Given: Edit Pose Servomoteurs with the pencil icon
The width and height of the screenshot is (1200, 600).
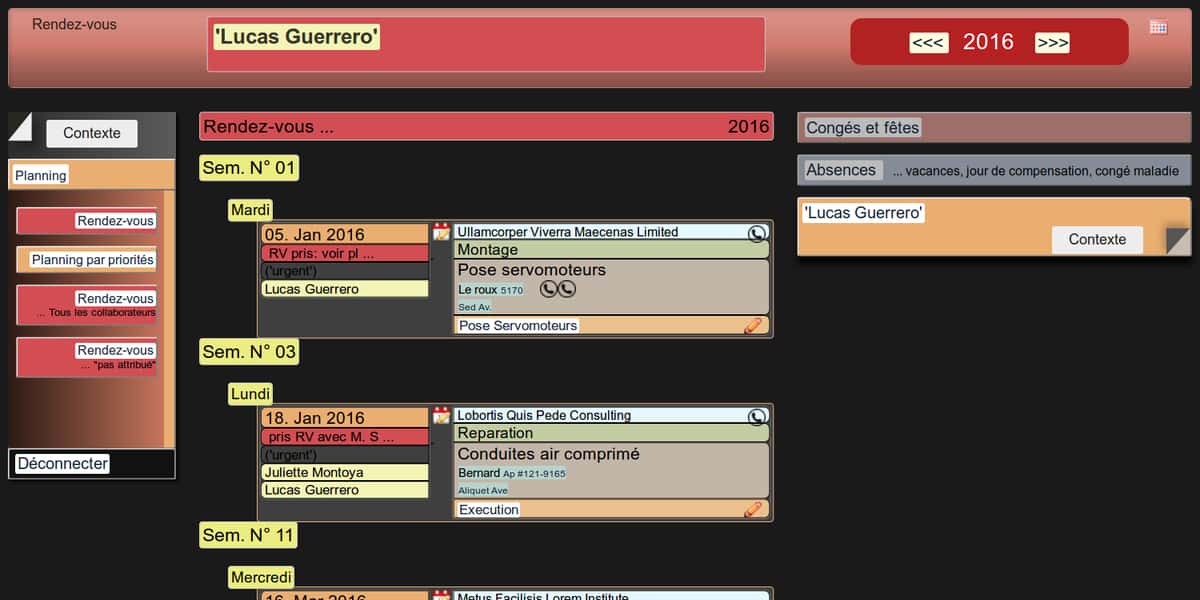Looking at the screenshot, I should (x=753, y=325).
